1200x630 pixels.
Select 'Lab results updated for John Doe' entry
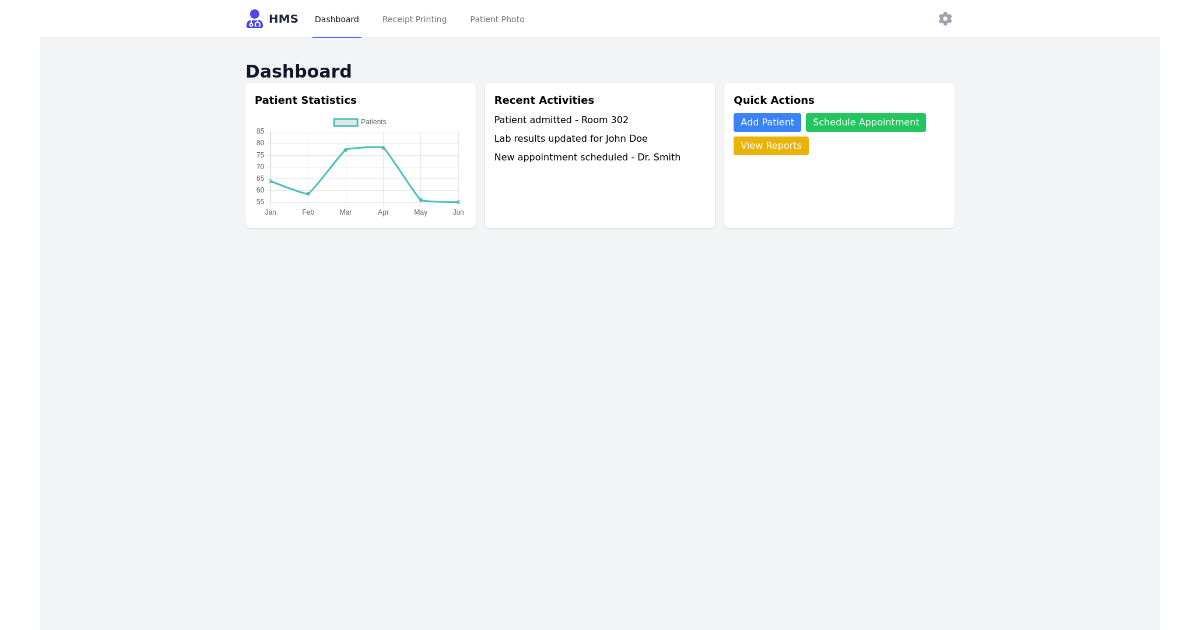570,138
